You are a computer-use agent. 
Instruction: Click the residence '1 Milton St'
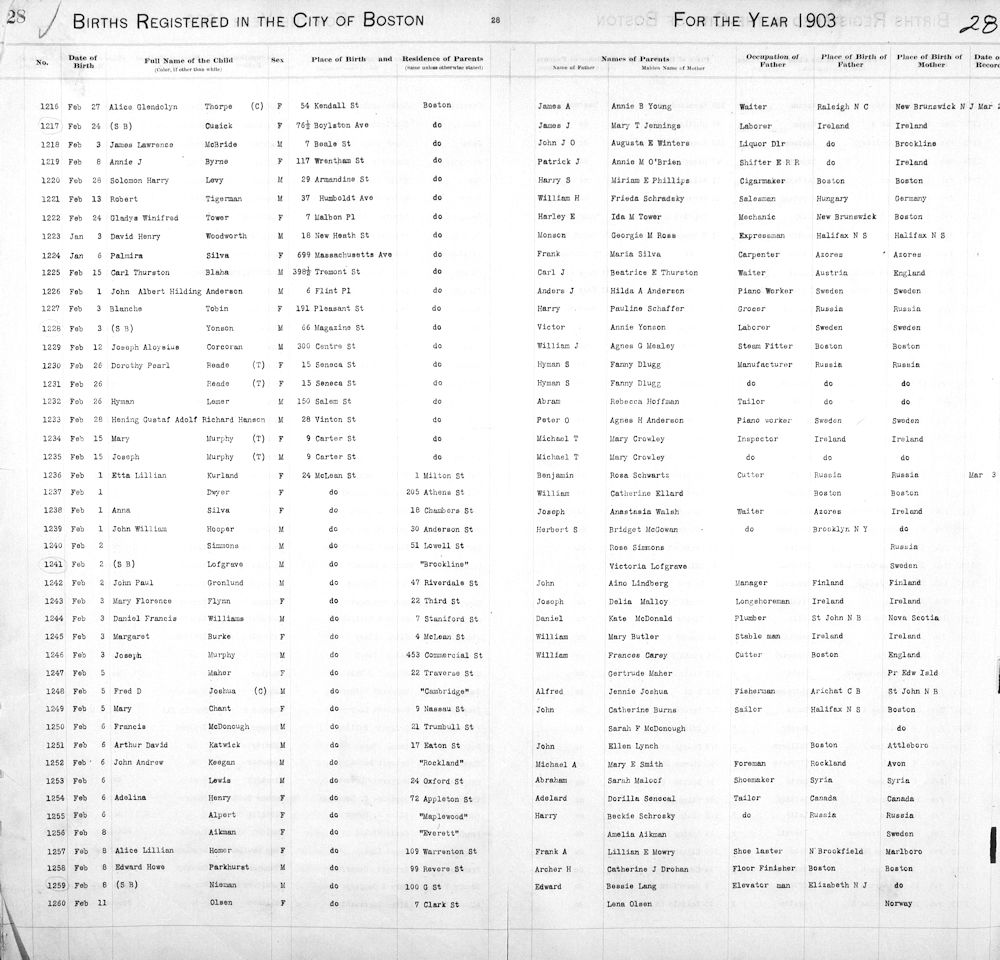click(439, 476)
